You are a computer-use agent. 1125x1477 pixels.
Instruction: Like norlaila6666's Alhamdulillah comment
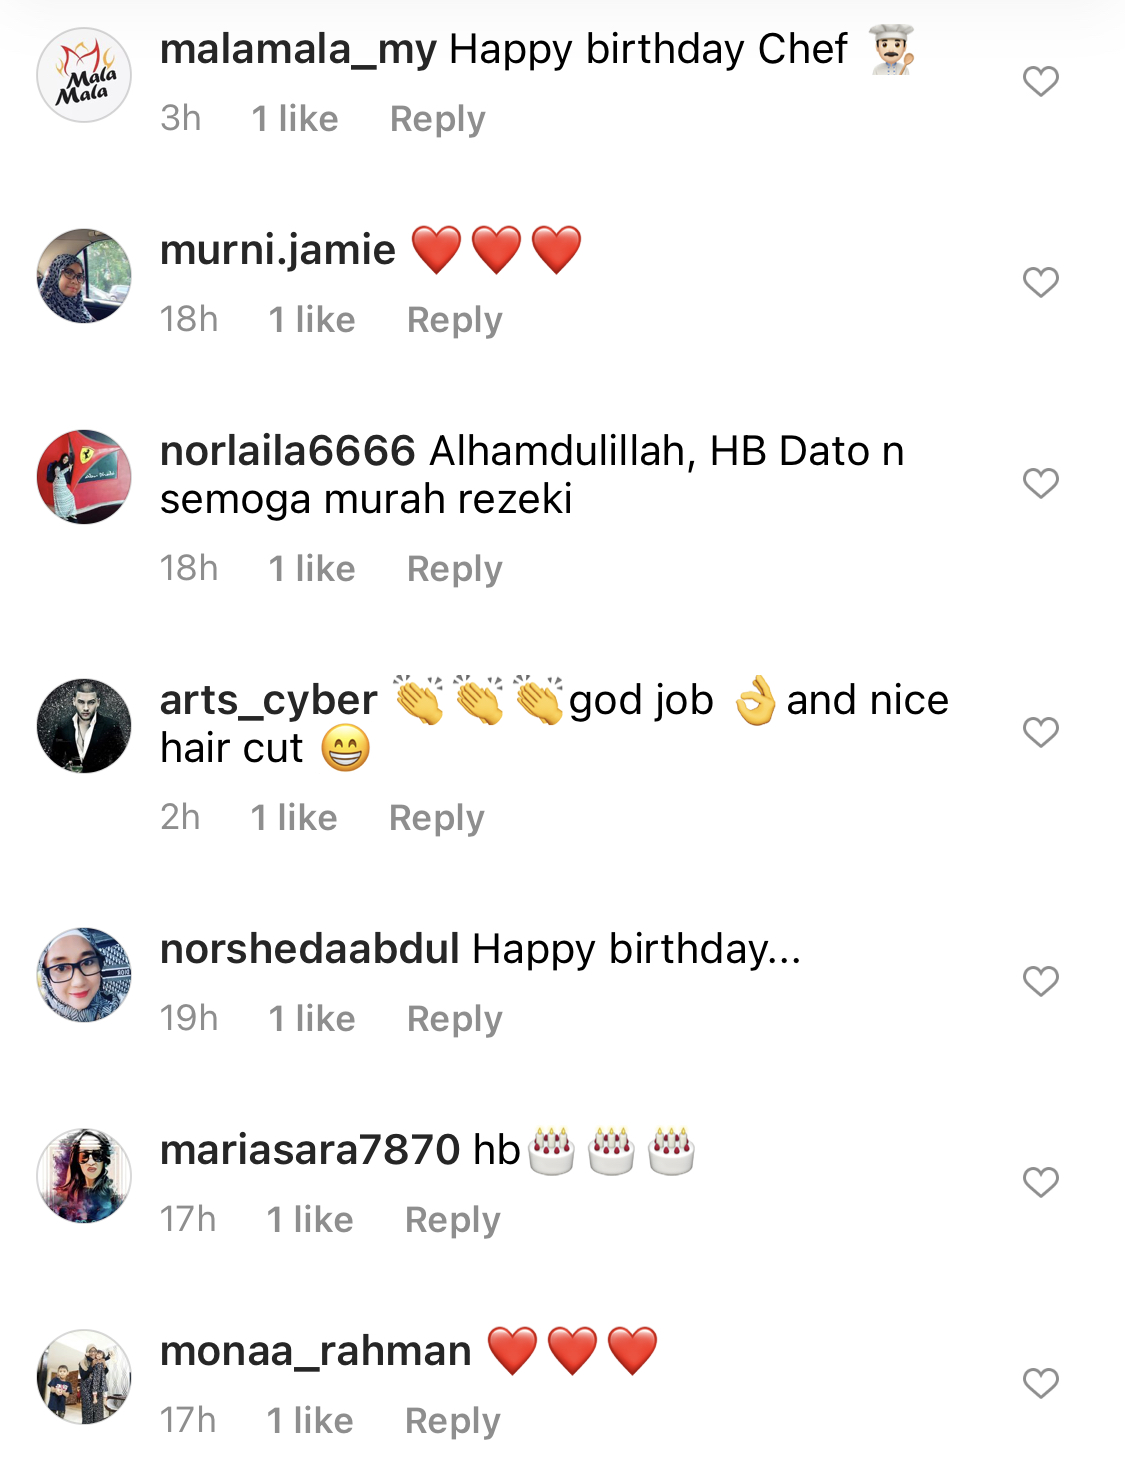click(1040, 483)
